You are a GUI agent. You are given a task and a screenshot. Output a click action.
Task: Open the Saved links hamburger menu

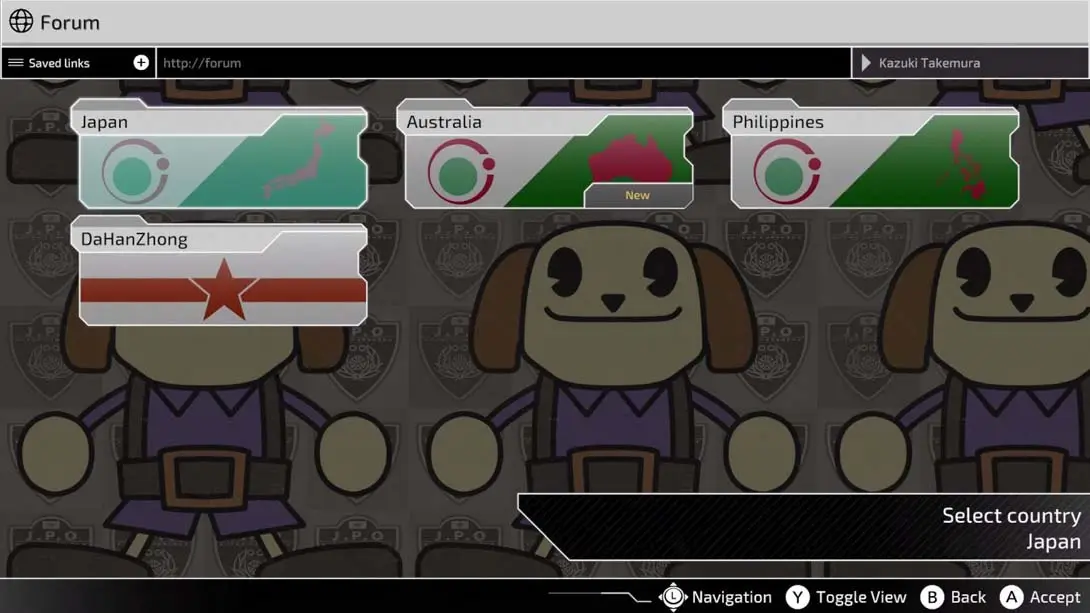[x=16, y=63]
